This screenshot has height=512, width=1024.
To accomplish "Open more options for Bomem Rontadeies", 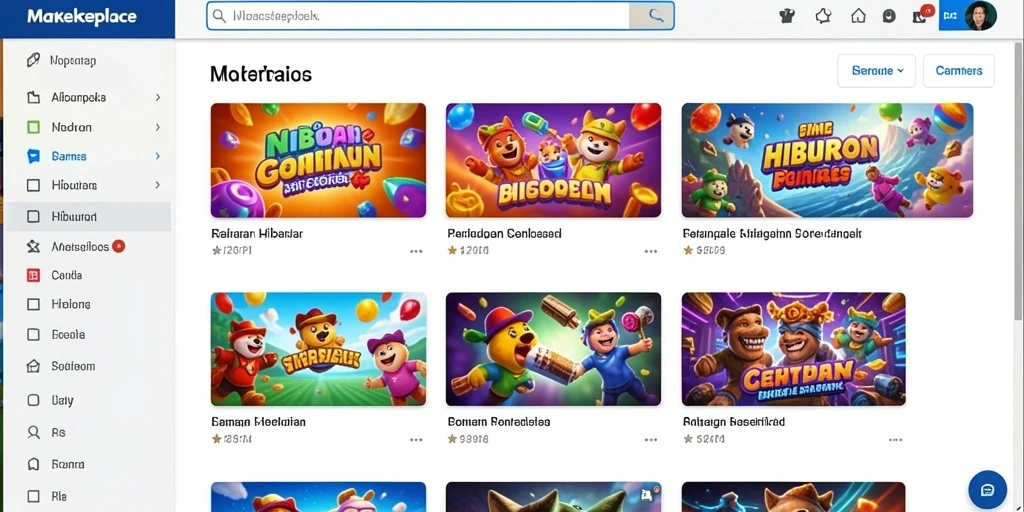I will [x=651, y=440].
